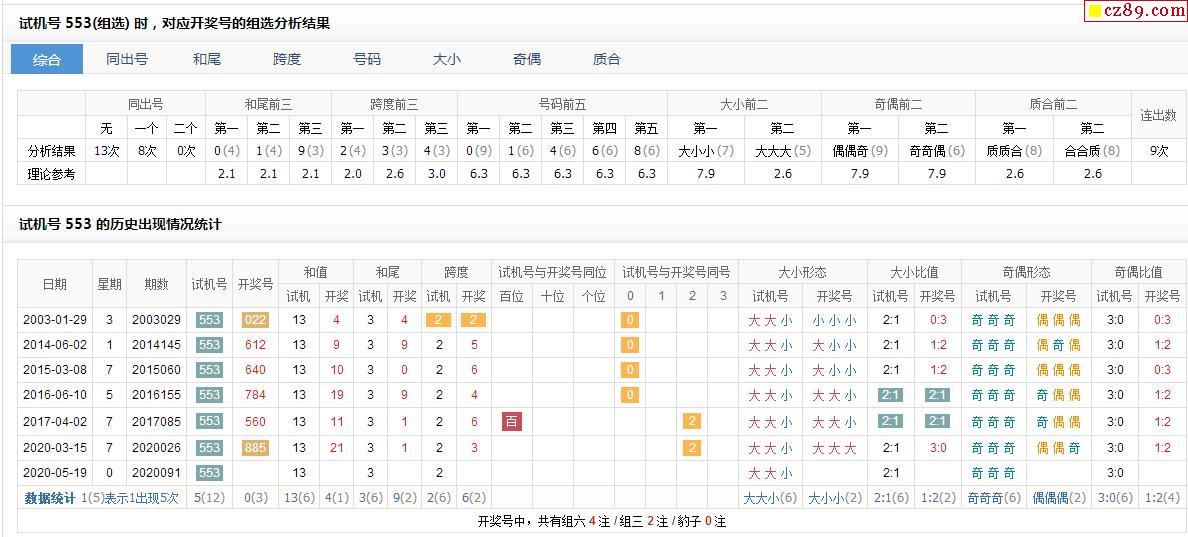Screen dimensions: 1188x537
Task: Click the 试机号与开奖号同位 header
Action: 553,272
